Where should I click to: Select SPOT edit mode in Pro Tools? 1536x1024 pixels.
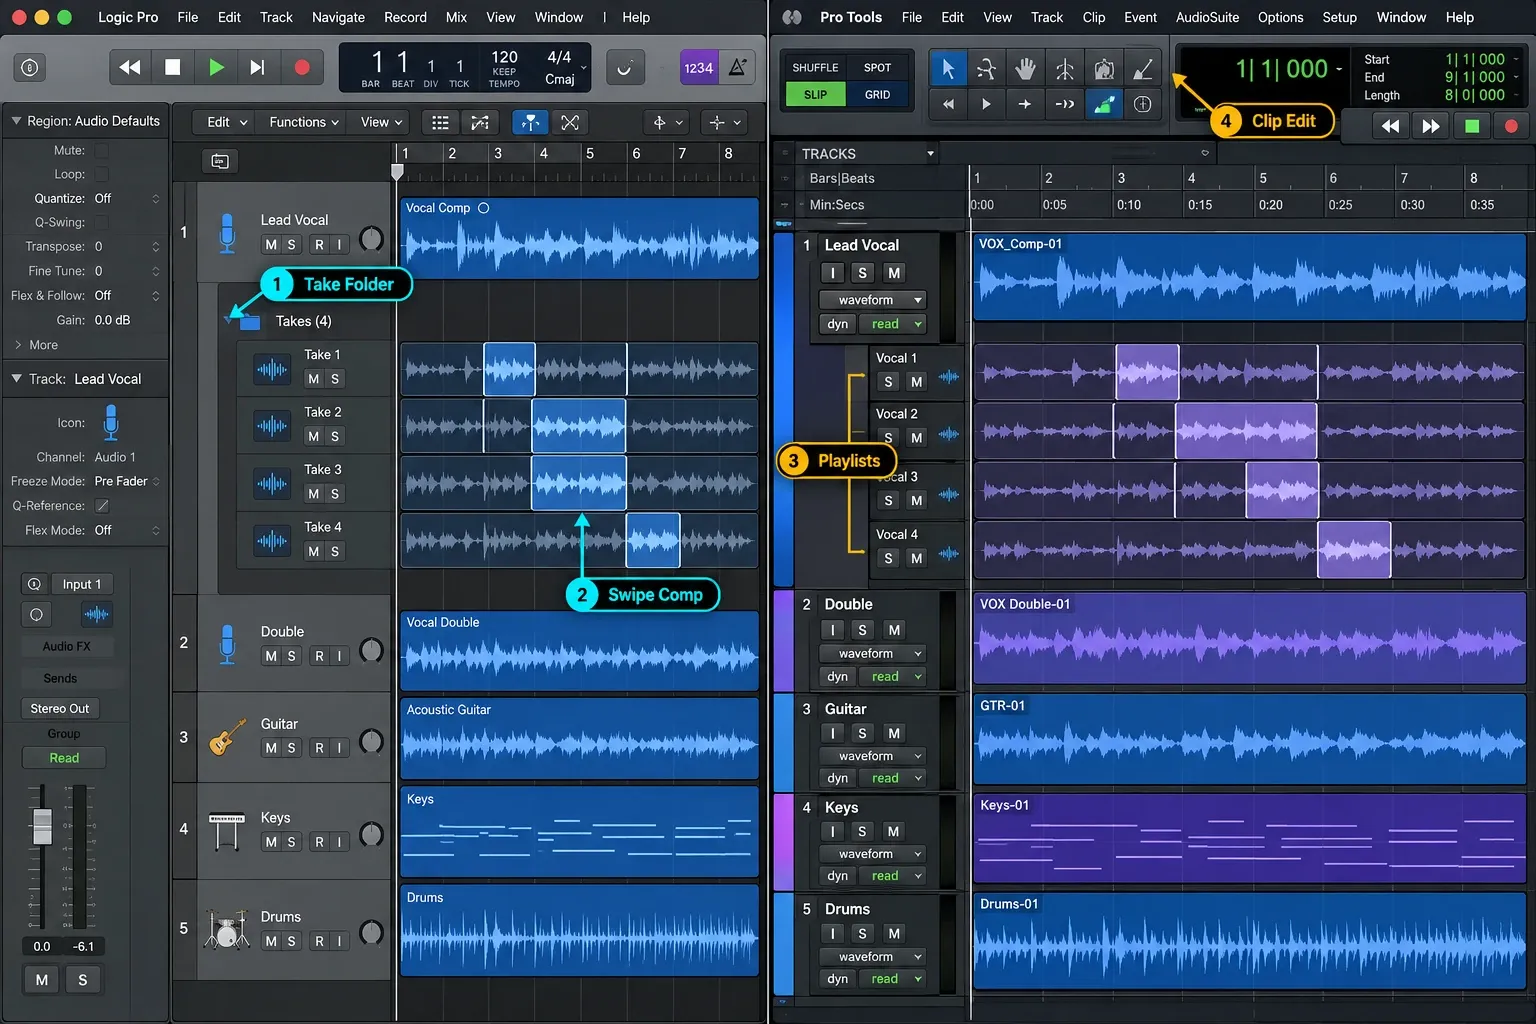coord(877,68)
